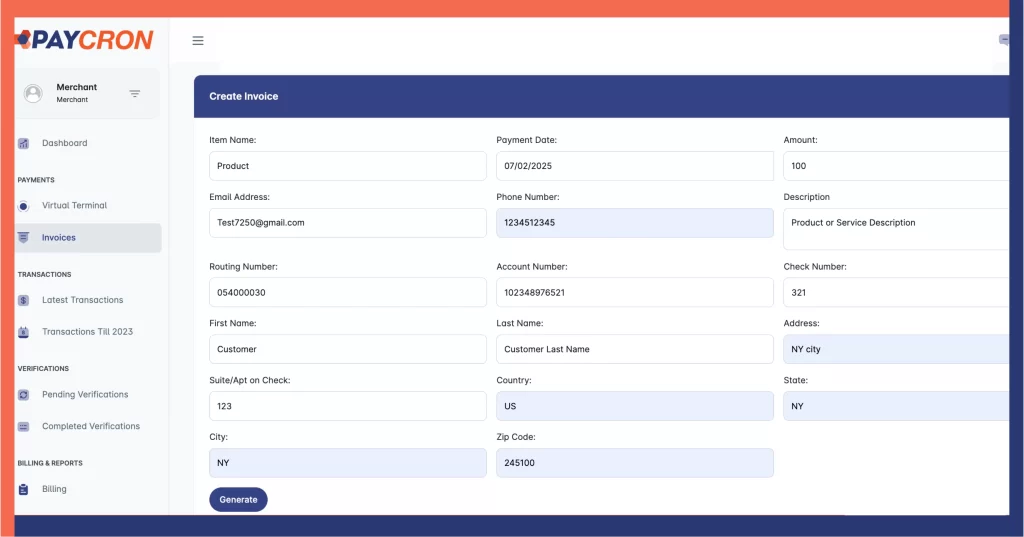This screenshot has width=1024, height=537.
Task: Click the Dashboard chart icon
Action: point(24,143)
